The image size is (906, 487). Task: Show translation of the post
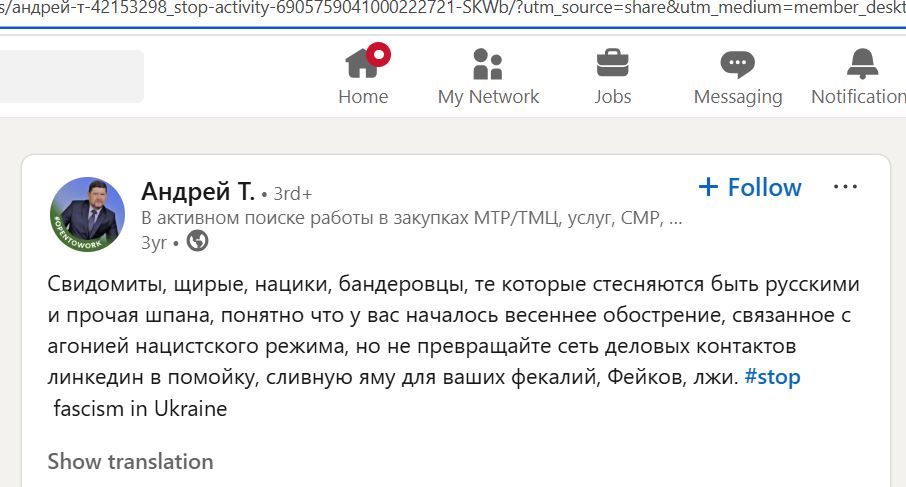tap(131, 462)
